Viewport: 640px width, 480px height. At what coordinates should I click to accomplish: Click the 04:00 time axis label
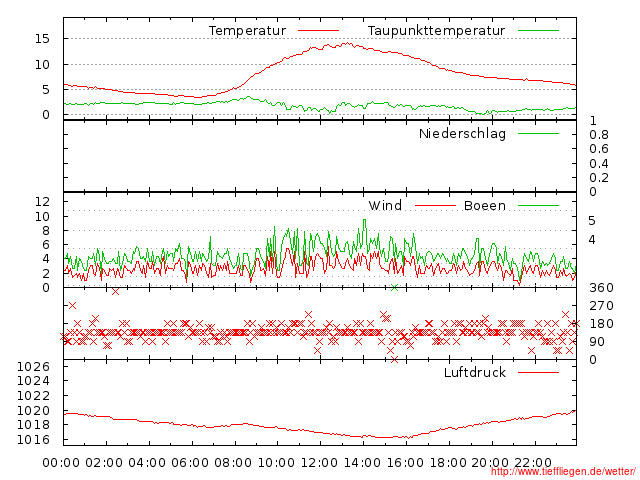(x=147, y=463)
